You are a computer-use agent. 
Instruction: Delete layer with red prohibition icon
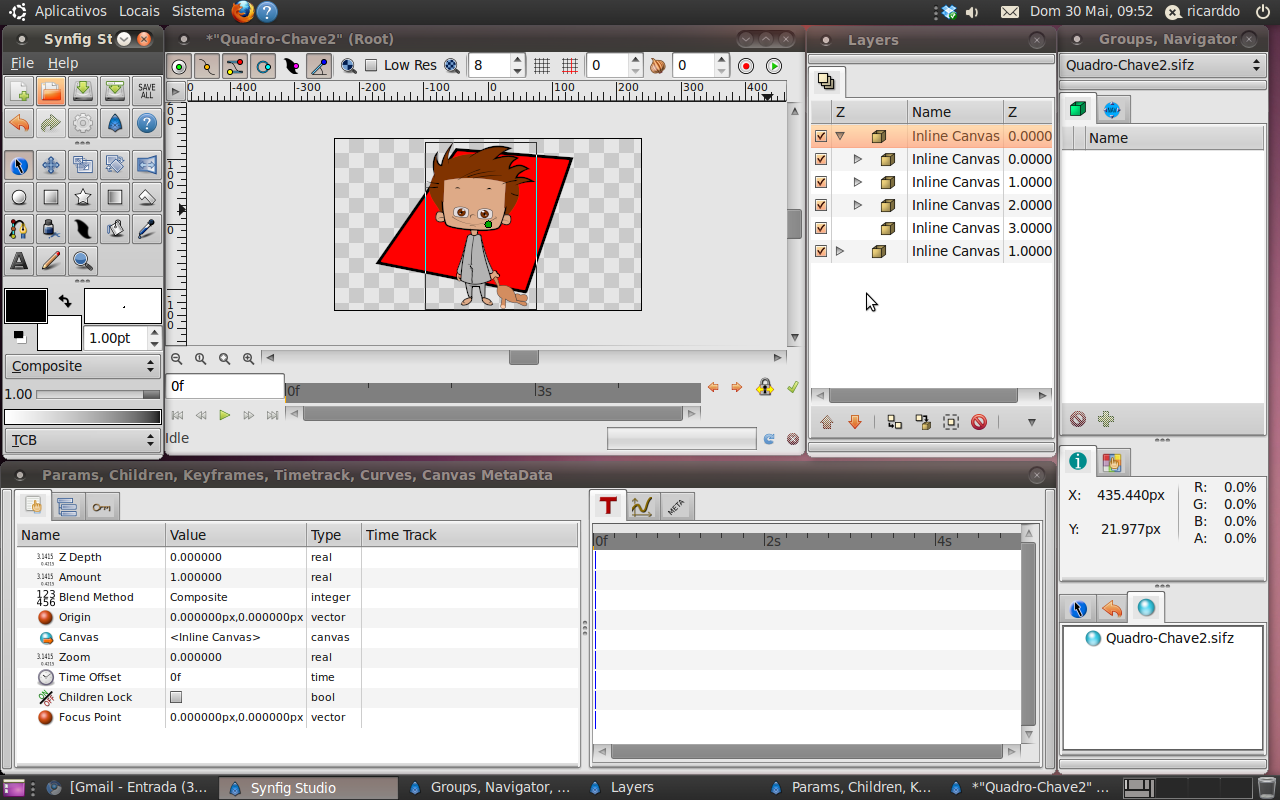tap(979, 422)
